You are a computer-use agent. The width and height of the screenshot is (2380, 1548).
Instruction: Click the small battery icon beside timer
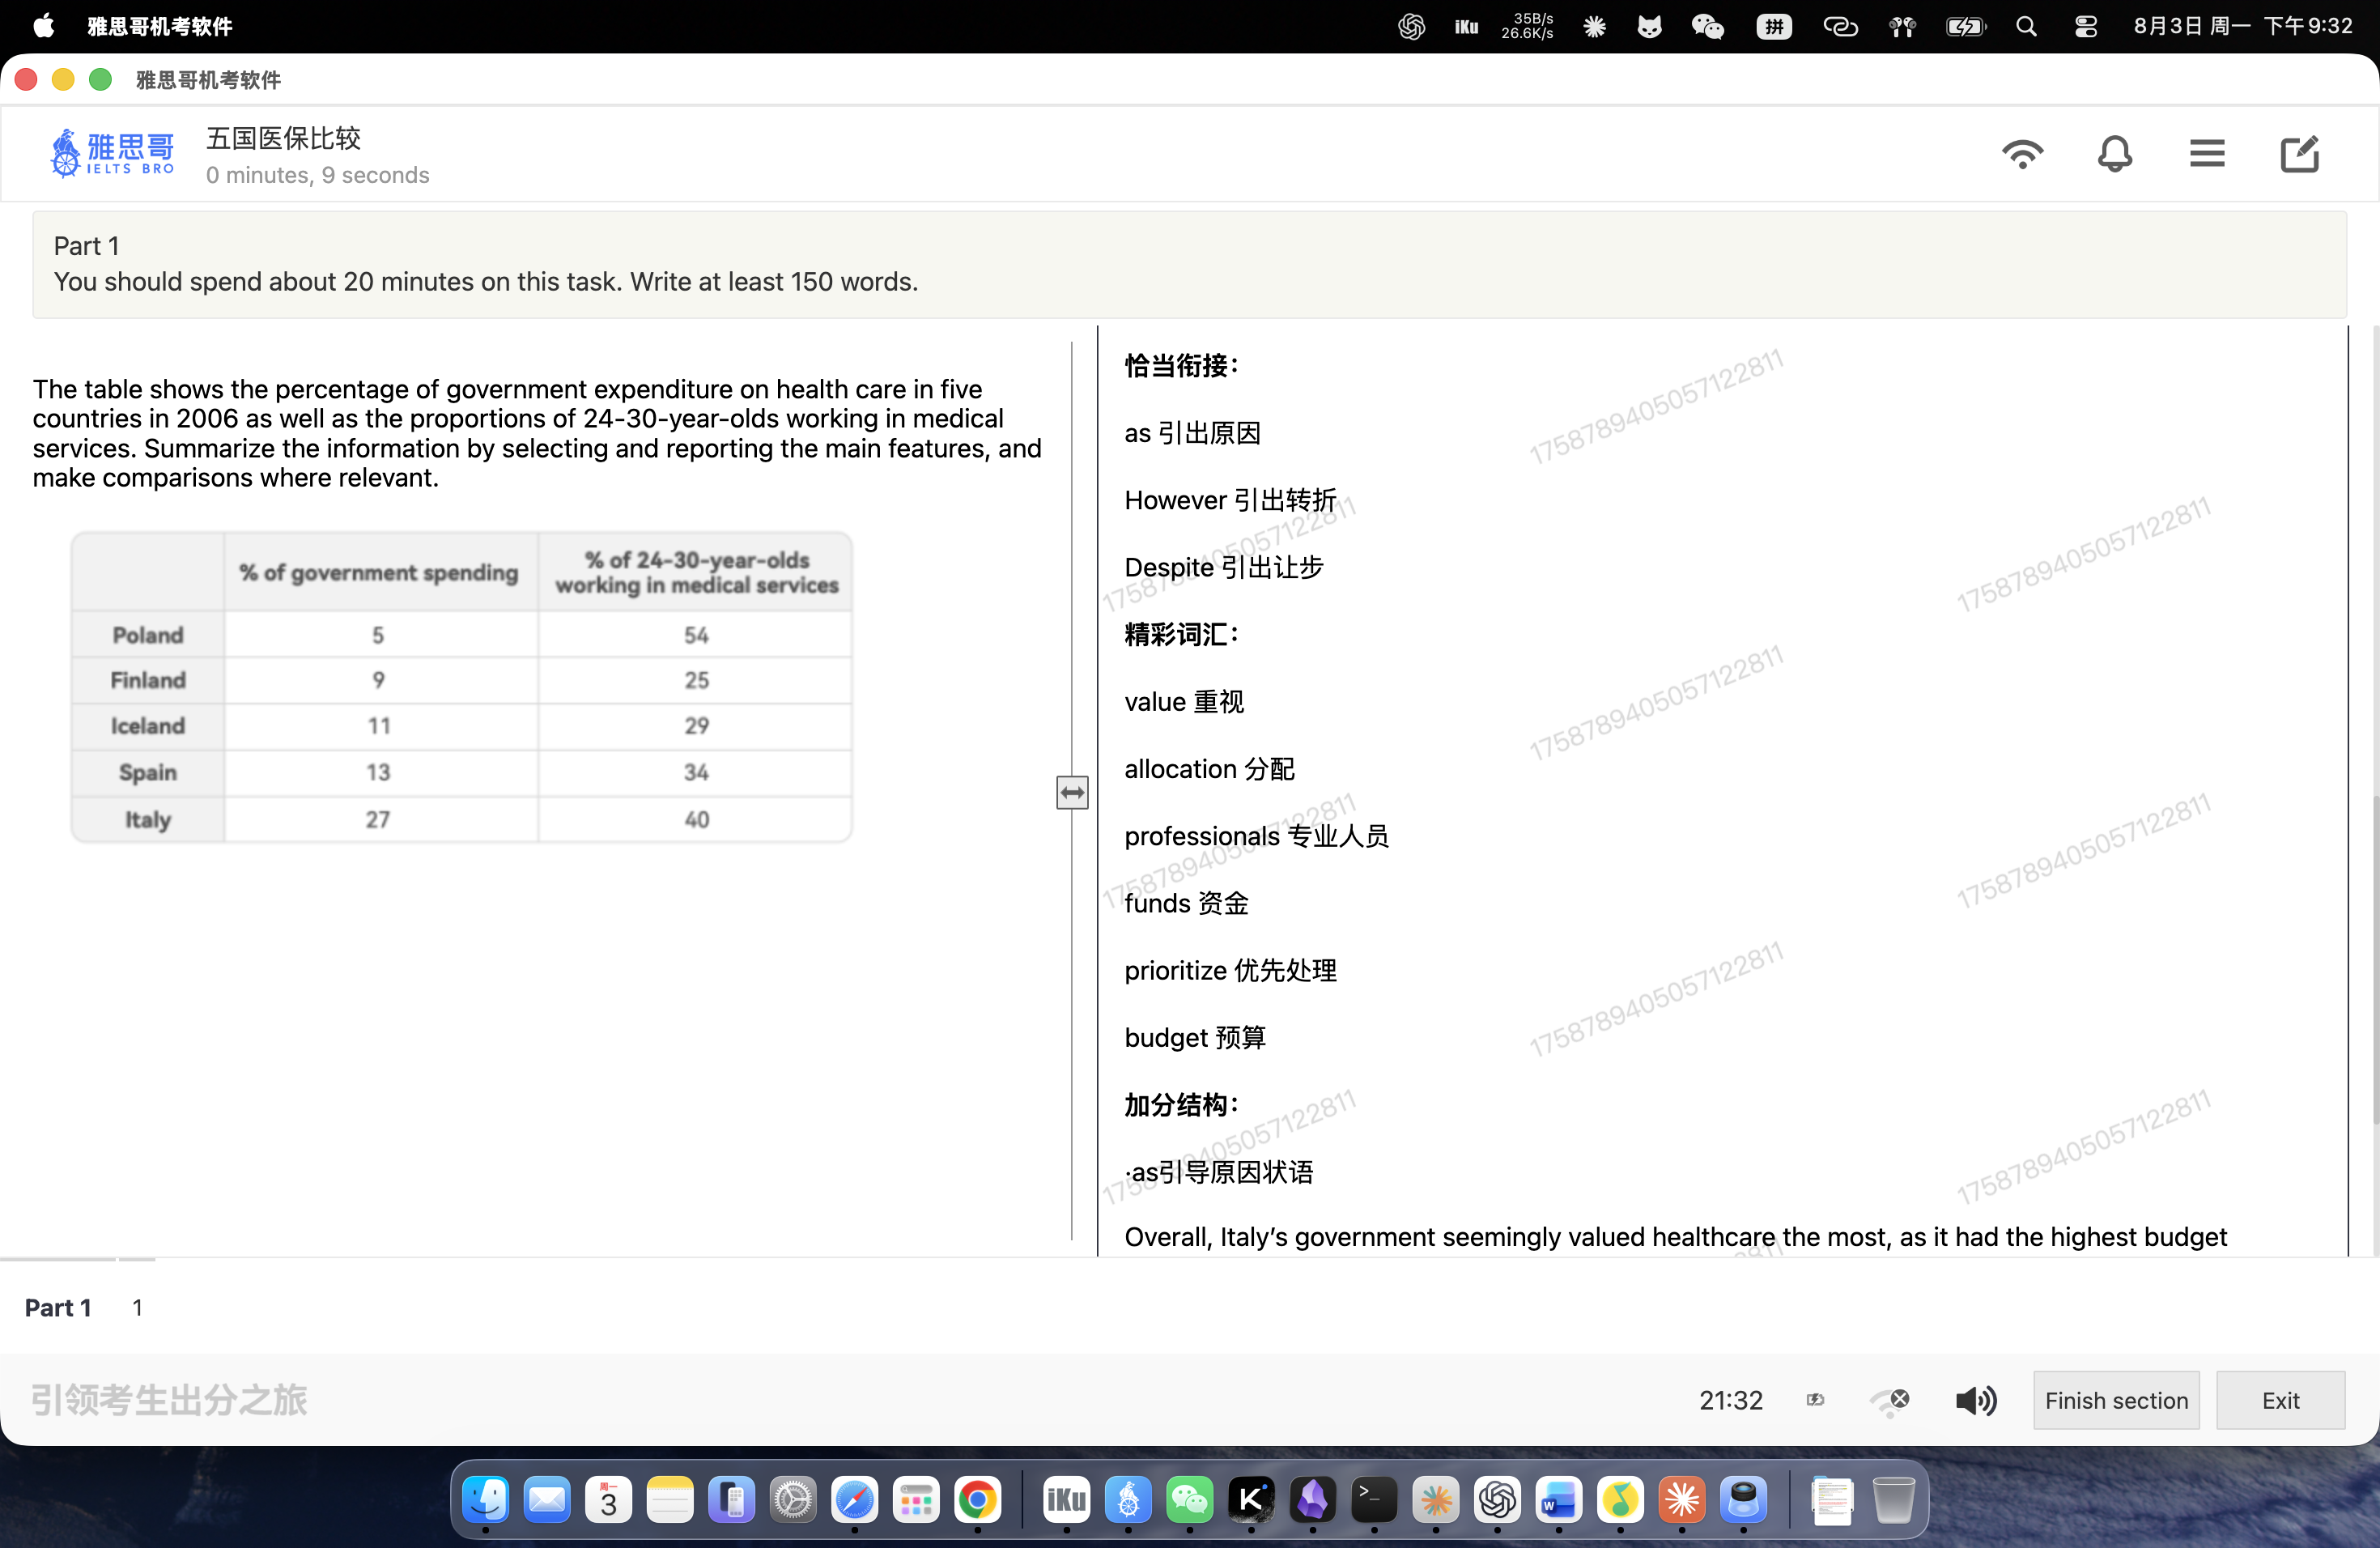pos(1815,1400)
